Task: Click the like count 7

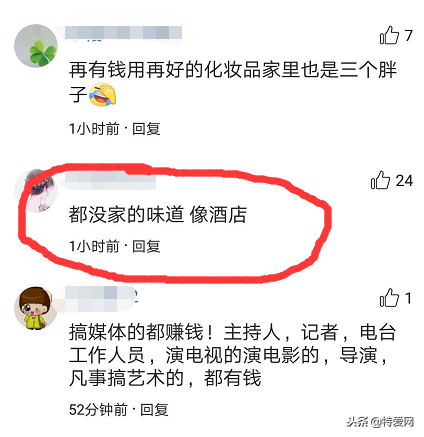Action: [x=409, y=35]
